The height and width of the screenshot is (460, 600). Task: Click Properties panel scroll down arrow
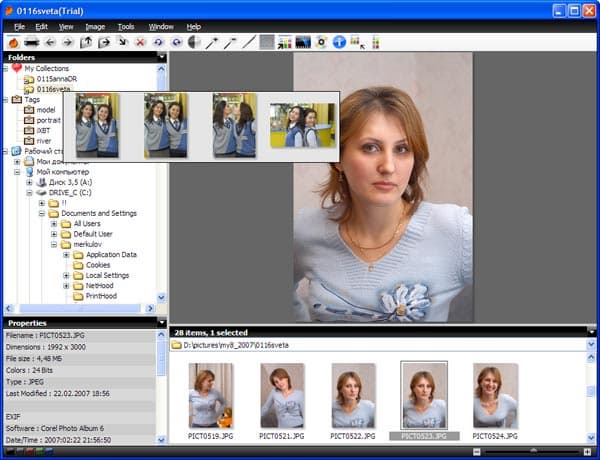pyautogui.click(x=161, y=440)
